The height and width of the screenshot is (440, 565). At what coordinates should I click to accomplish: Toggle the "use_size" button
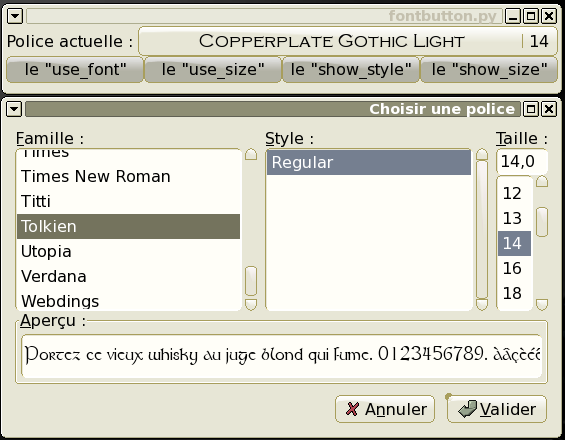213,69
